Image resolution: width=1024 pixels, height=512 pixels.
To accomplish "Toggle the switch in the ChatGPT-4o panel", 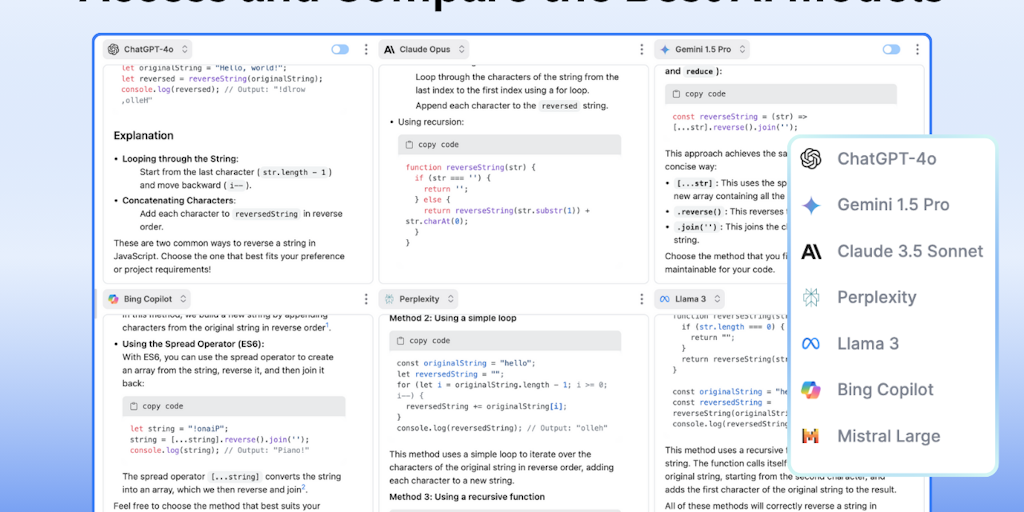I will 340,50.
